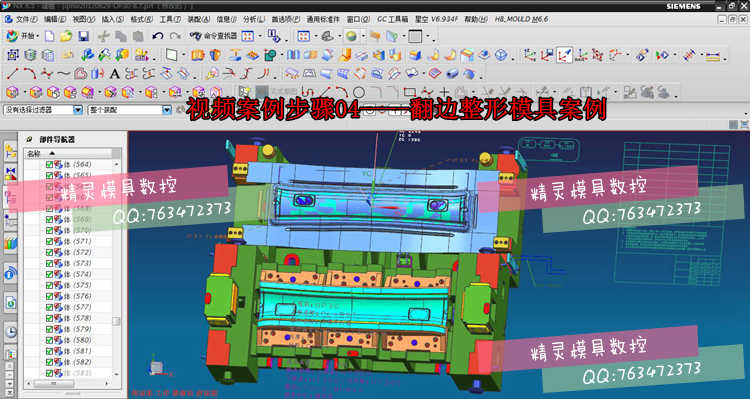750x399 pixels.
Task: Click the tube feature icon
Action: [x=452, y=74]
